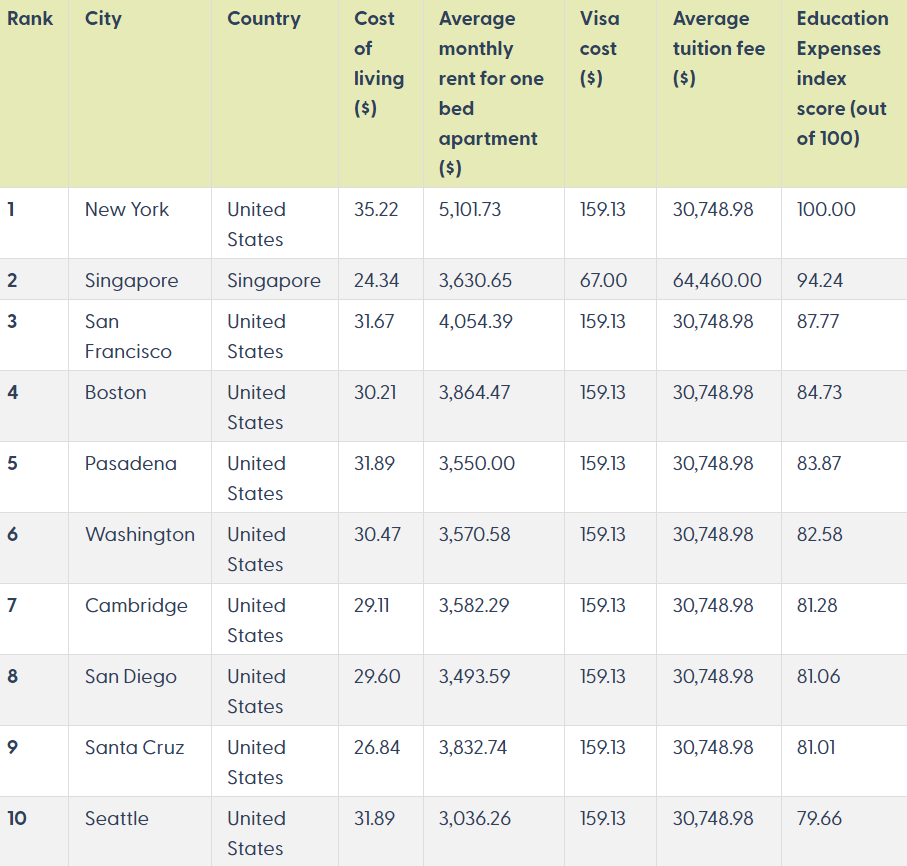Click Boston's cost of living 30.21
The height and width of the screenshot is (866, 907).
click(x=375, y=392)
